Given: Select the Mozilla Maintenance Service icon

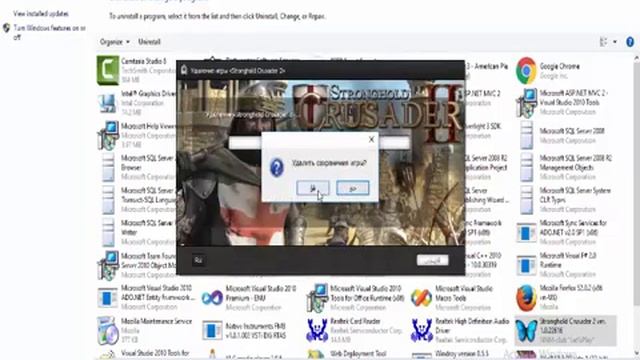Looking at the screenshot, I should point(108,330).
